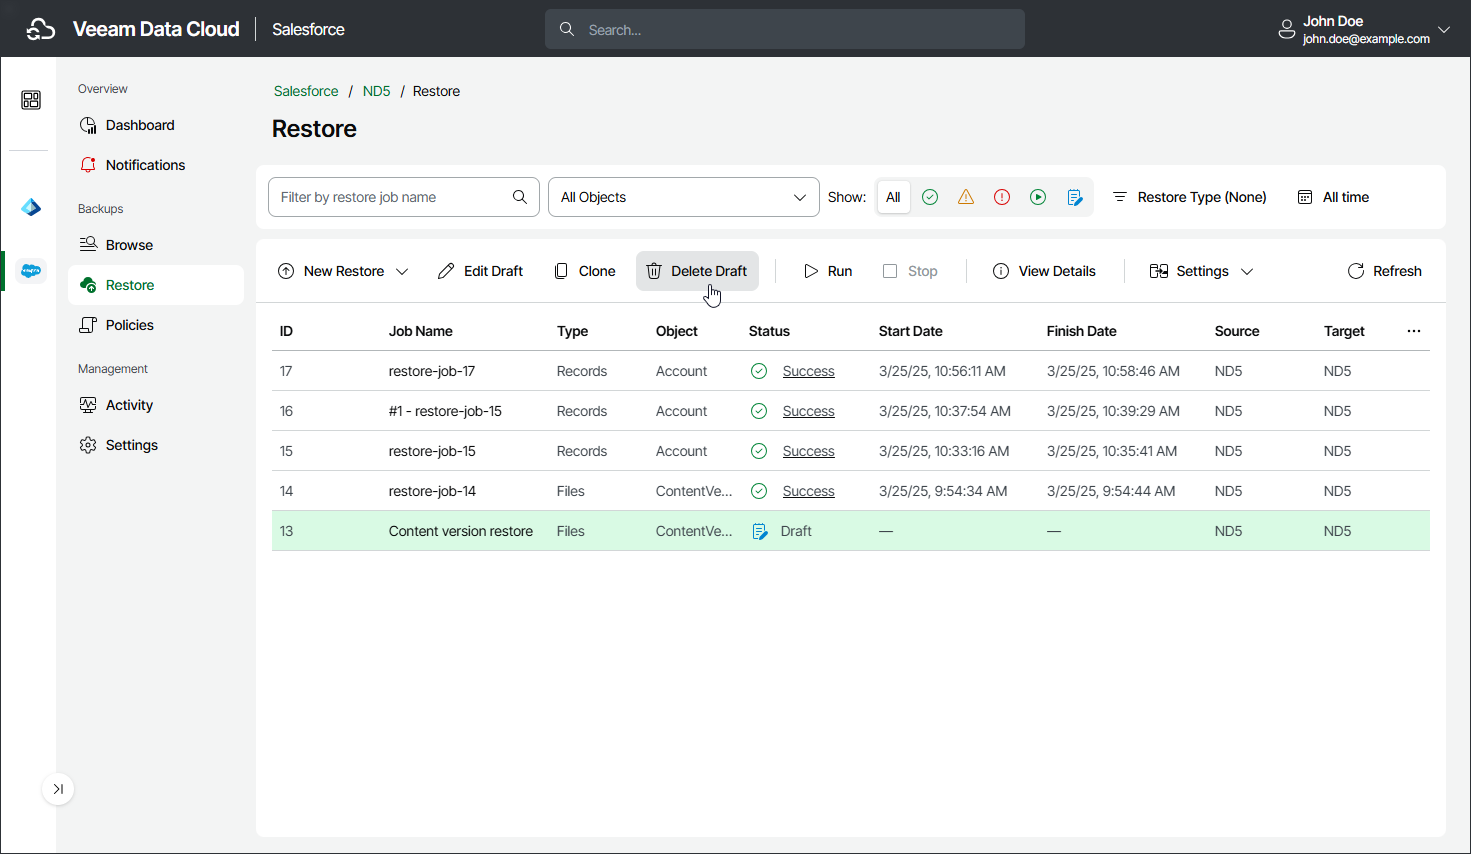Open Success link for restore-job-17

click(x=809, y=371)
